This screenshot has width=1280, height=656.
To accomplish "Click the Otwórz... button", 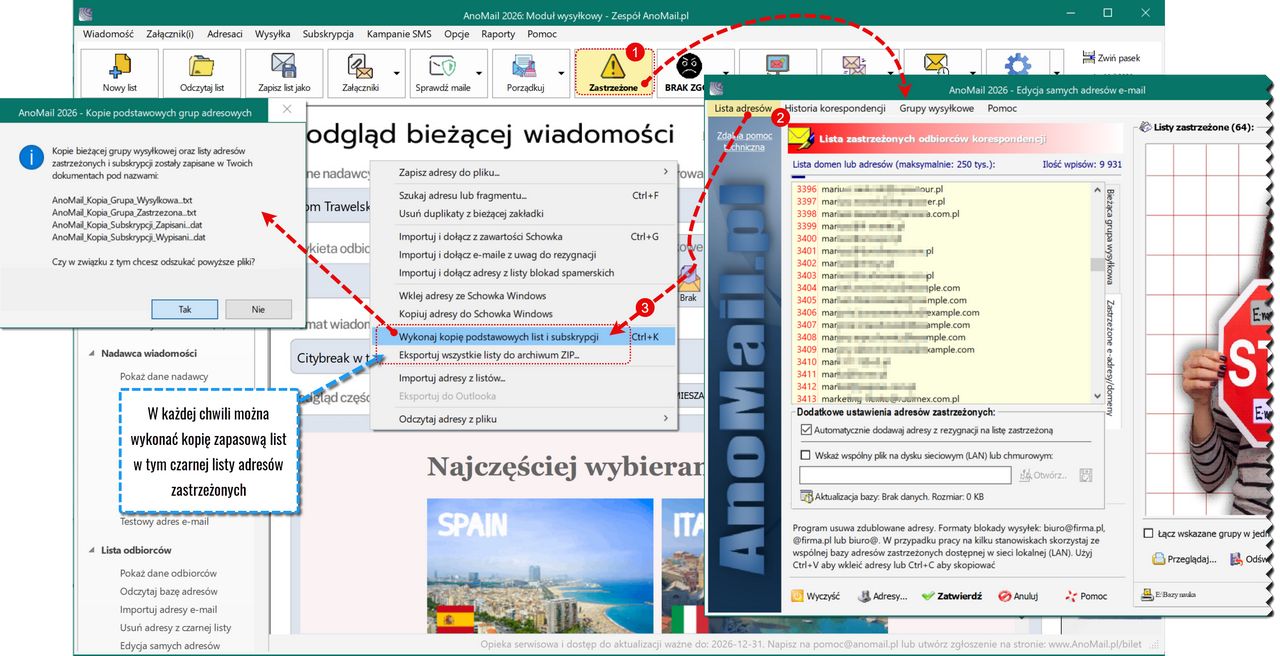I will tap(1043, 475).
